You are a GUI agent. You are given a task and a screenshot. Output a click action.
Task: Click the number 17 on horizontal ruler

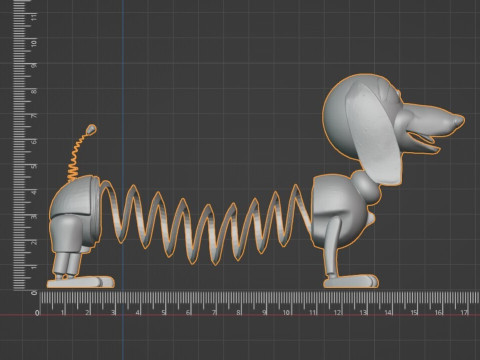(464, 312)
